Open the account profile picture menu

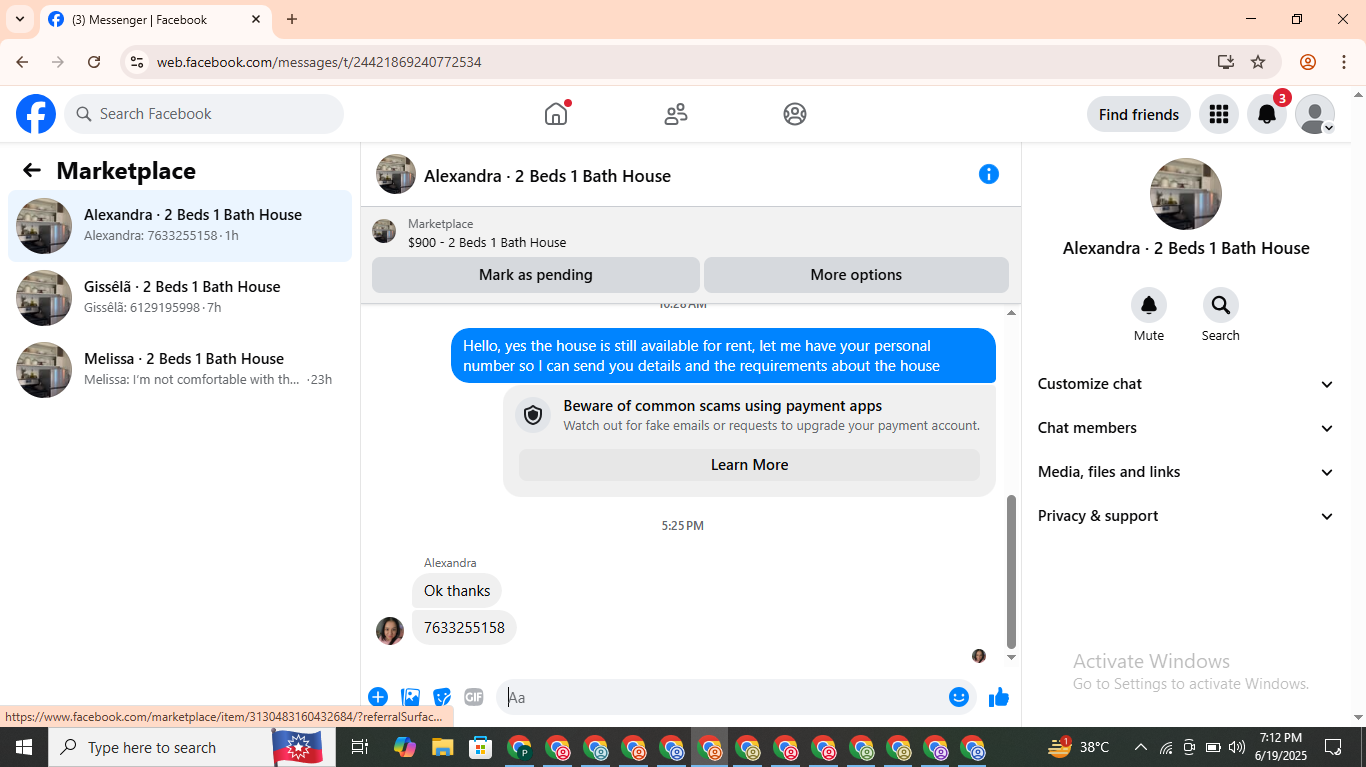pyautogui.click(x=1315, y=114)
